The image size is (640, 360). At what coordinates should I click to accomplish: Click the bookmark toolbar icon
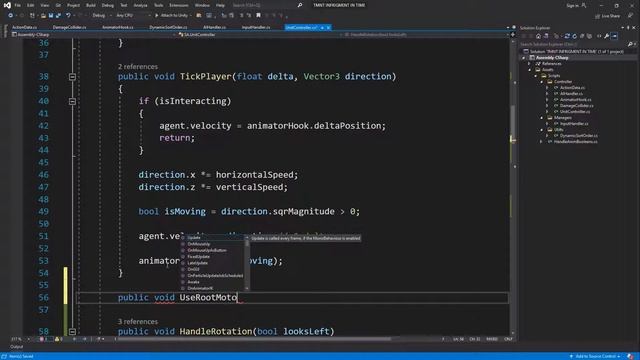(x=258, y=16)
